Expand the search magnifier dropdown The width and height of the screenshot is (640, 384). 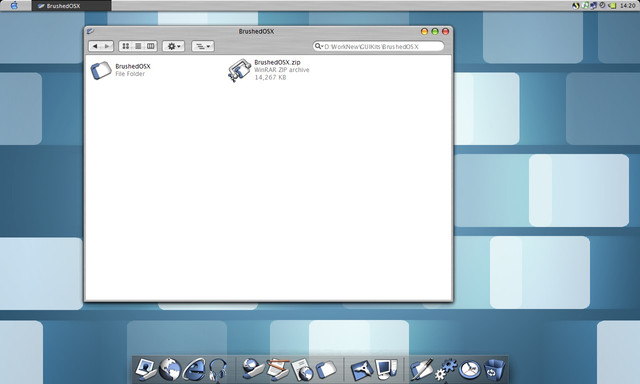click(318, 46)
